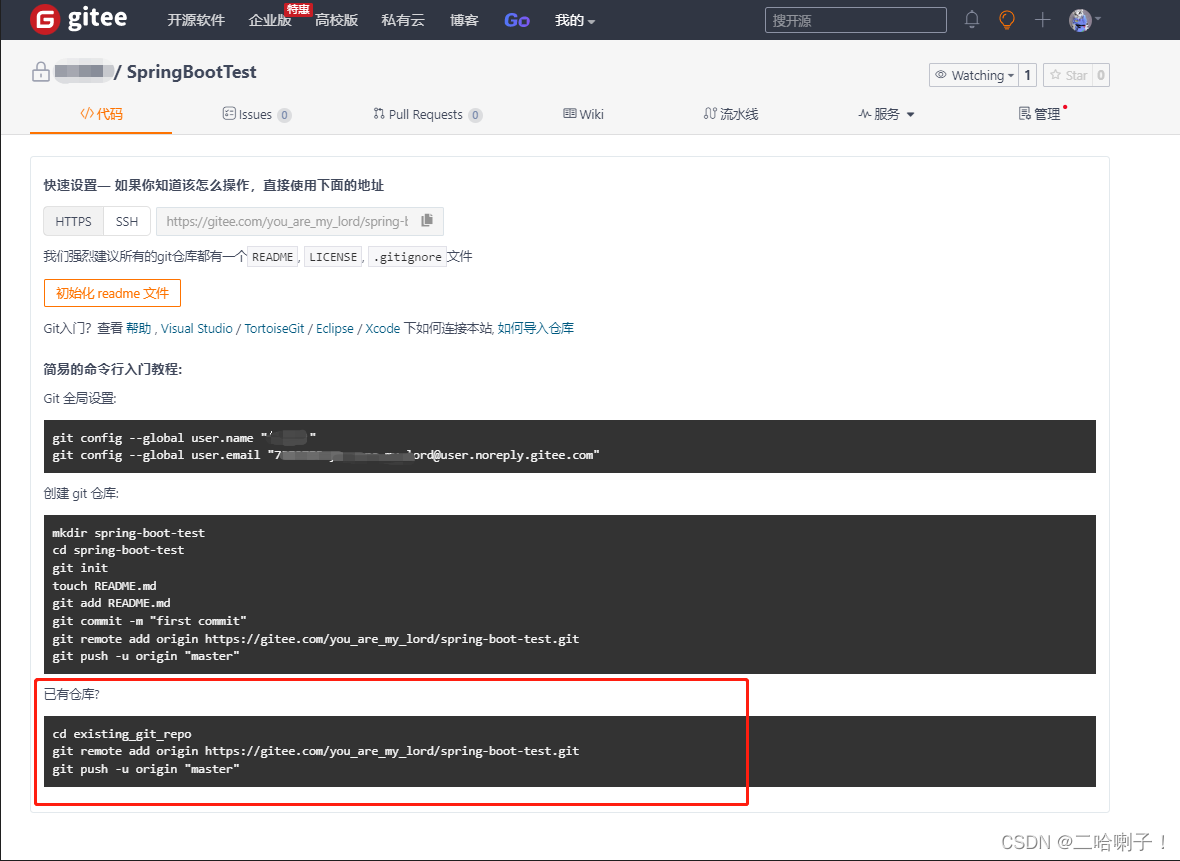Click the plus icon to create new
This screenshot has height=861, width=1180.
point(1042,20)
